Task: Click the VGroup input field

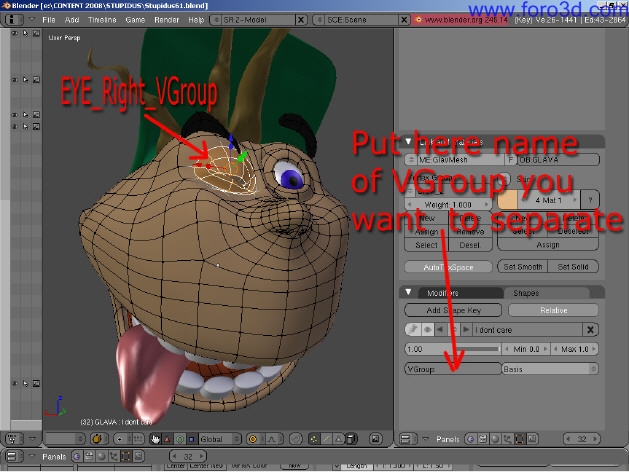Action: (x=453, y=369)
